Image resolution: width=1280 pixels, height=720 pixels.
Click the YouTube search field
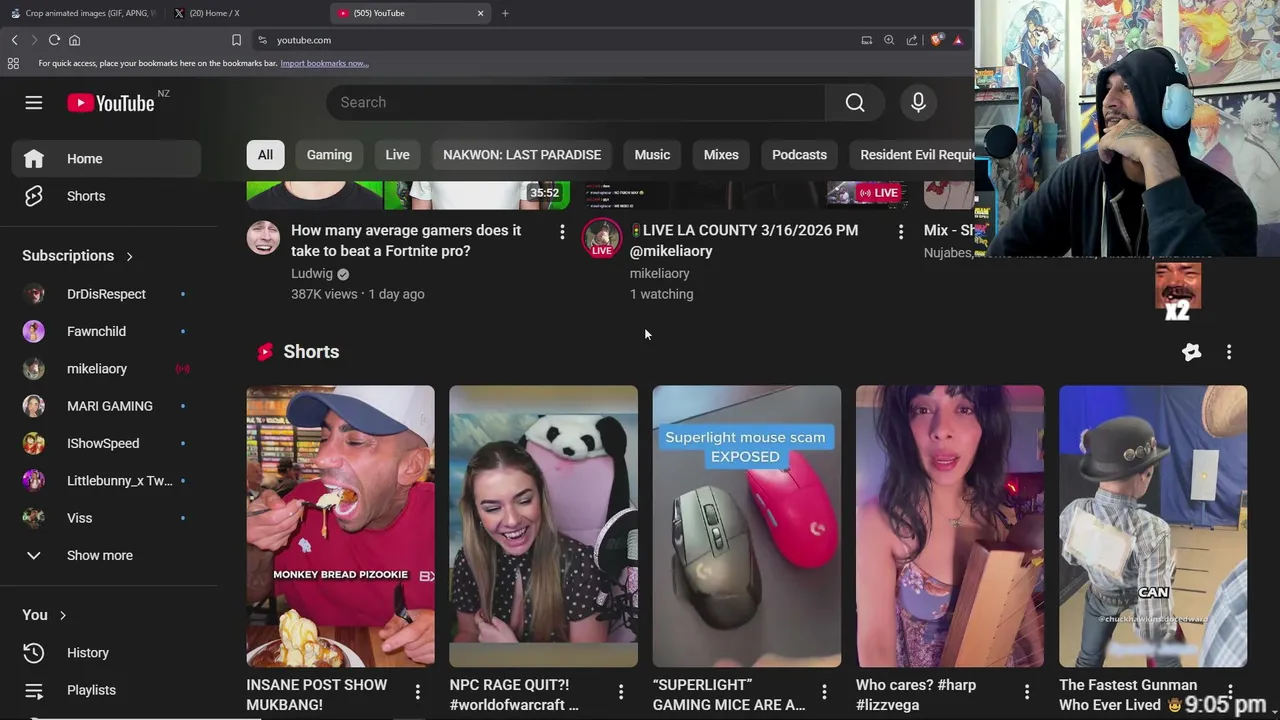(575, 102)
